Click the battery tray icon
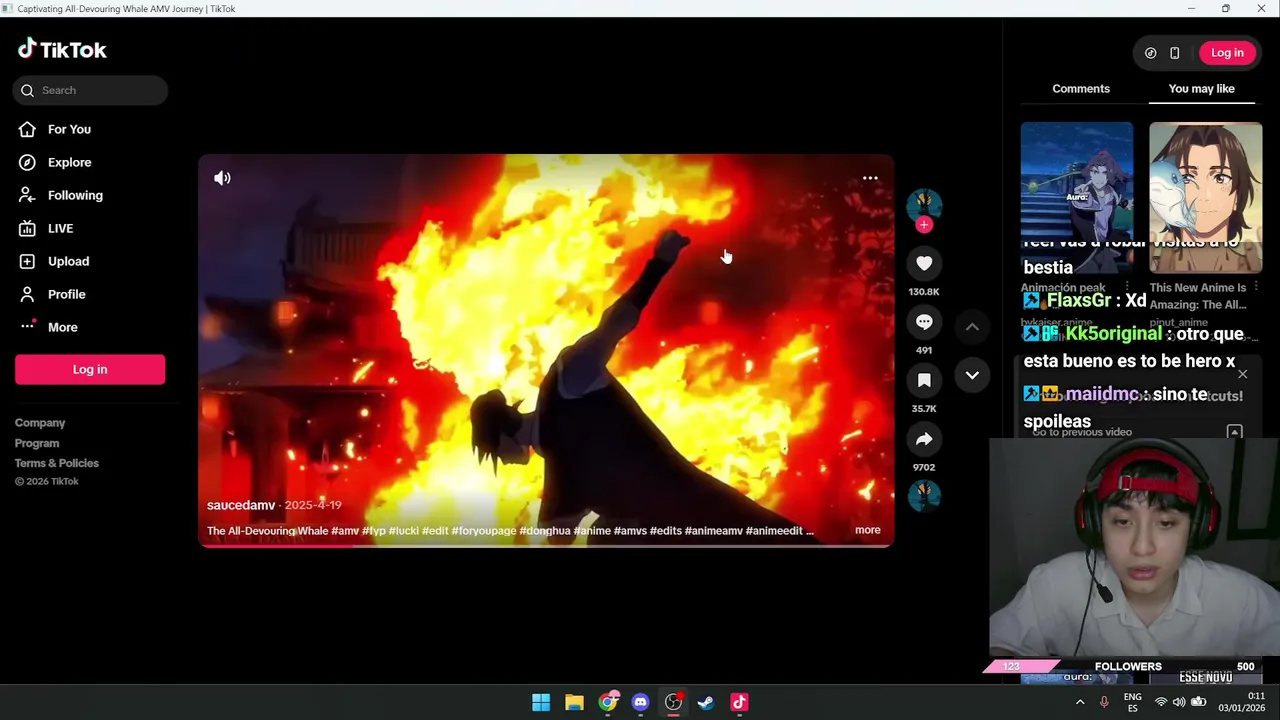The height and width of the screenshot is (720, 1280). coord(1198,703)
